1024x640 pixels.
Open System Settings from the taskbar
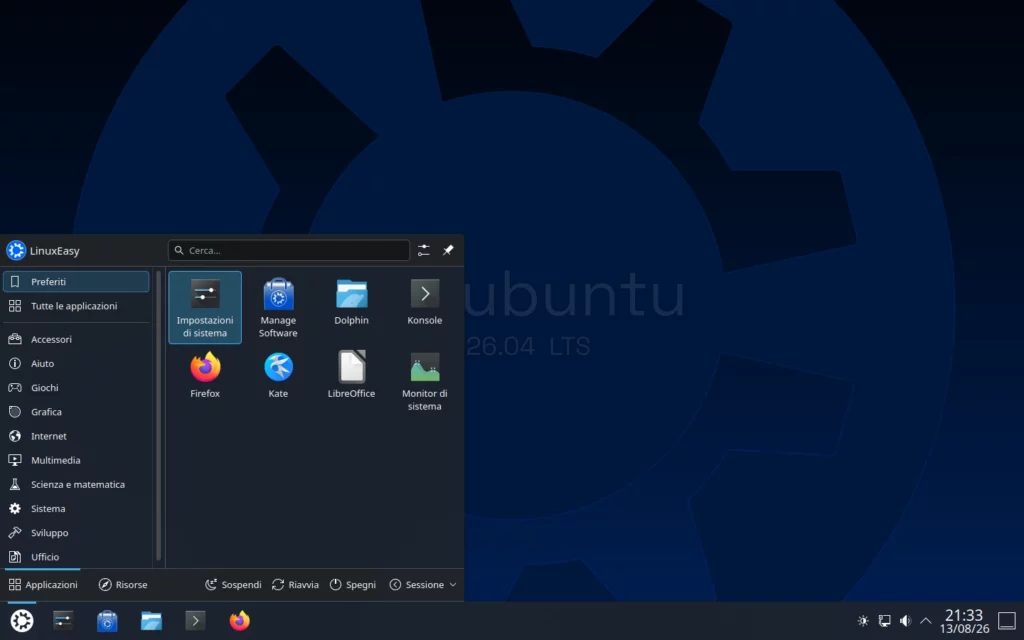coord(63,620)
